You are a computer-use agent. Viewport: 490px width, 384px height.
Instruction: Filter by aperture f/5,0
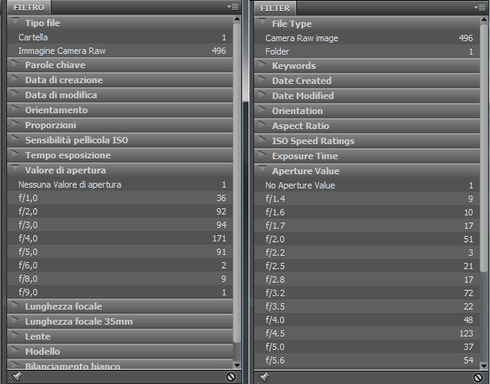click(120, 252)
